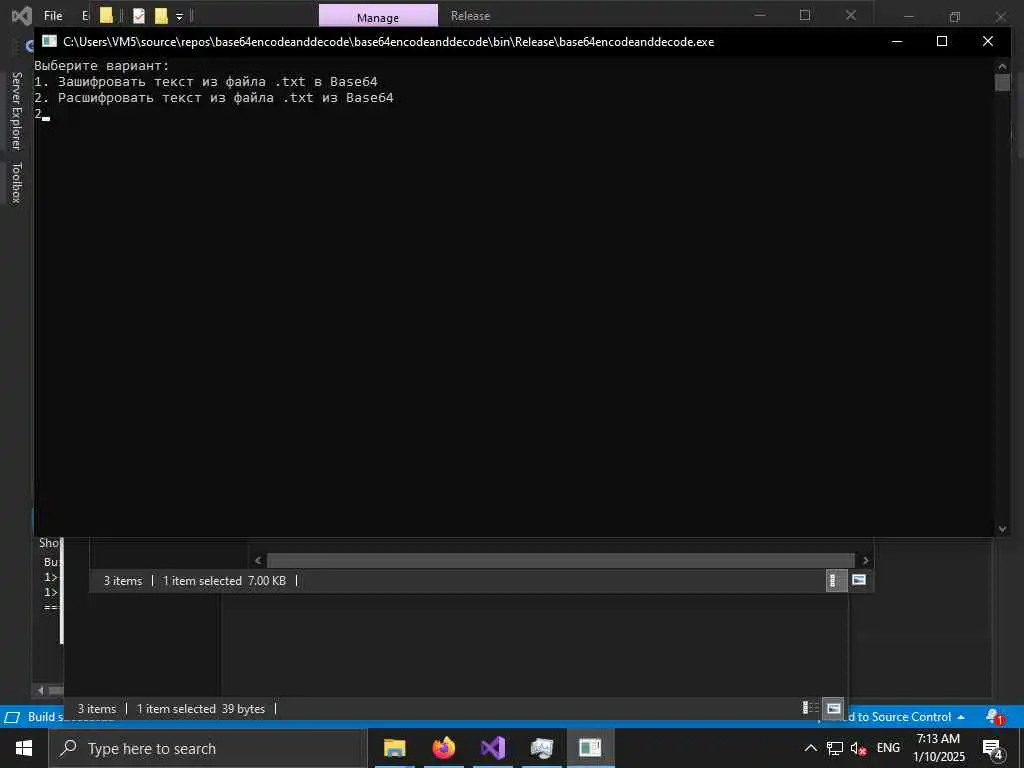
Task: Open the Server Explorer side tab
Action: tap(16, 110)
